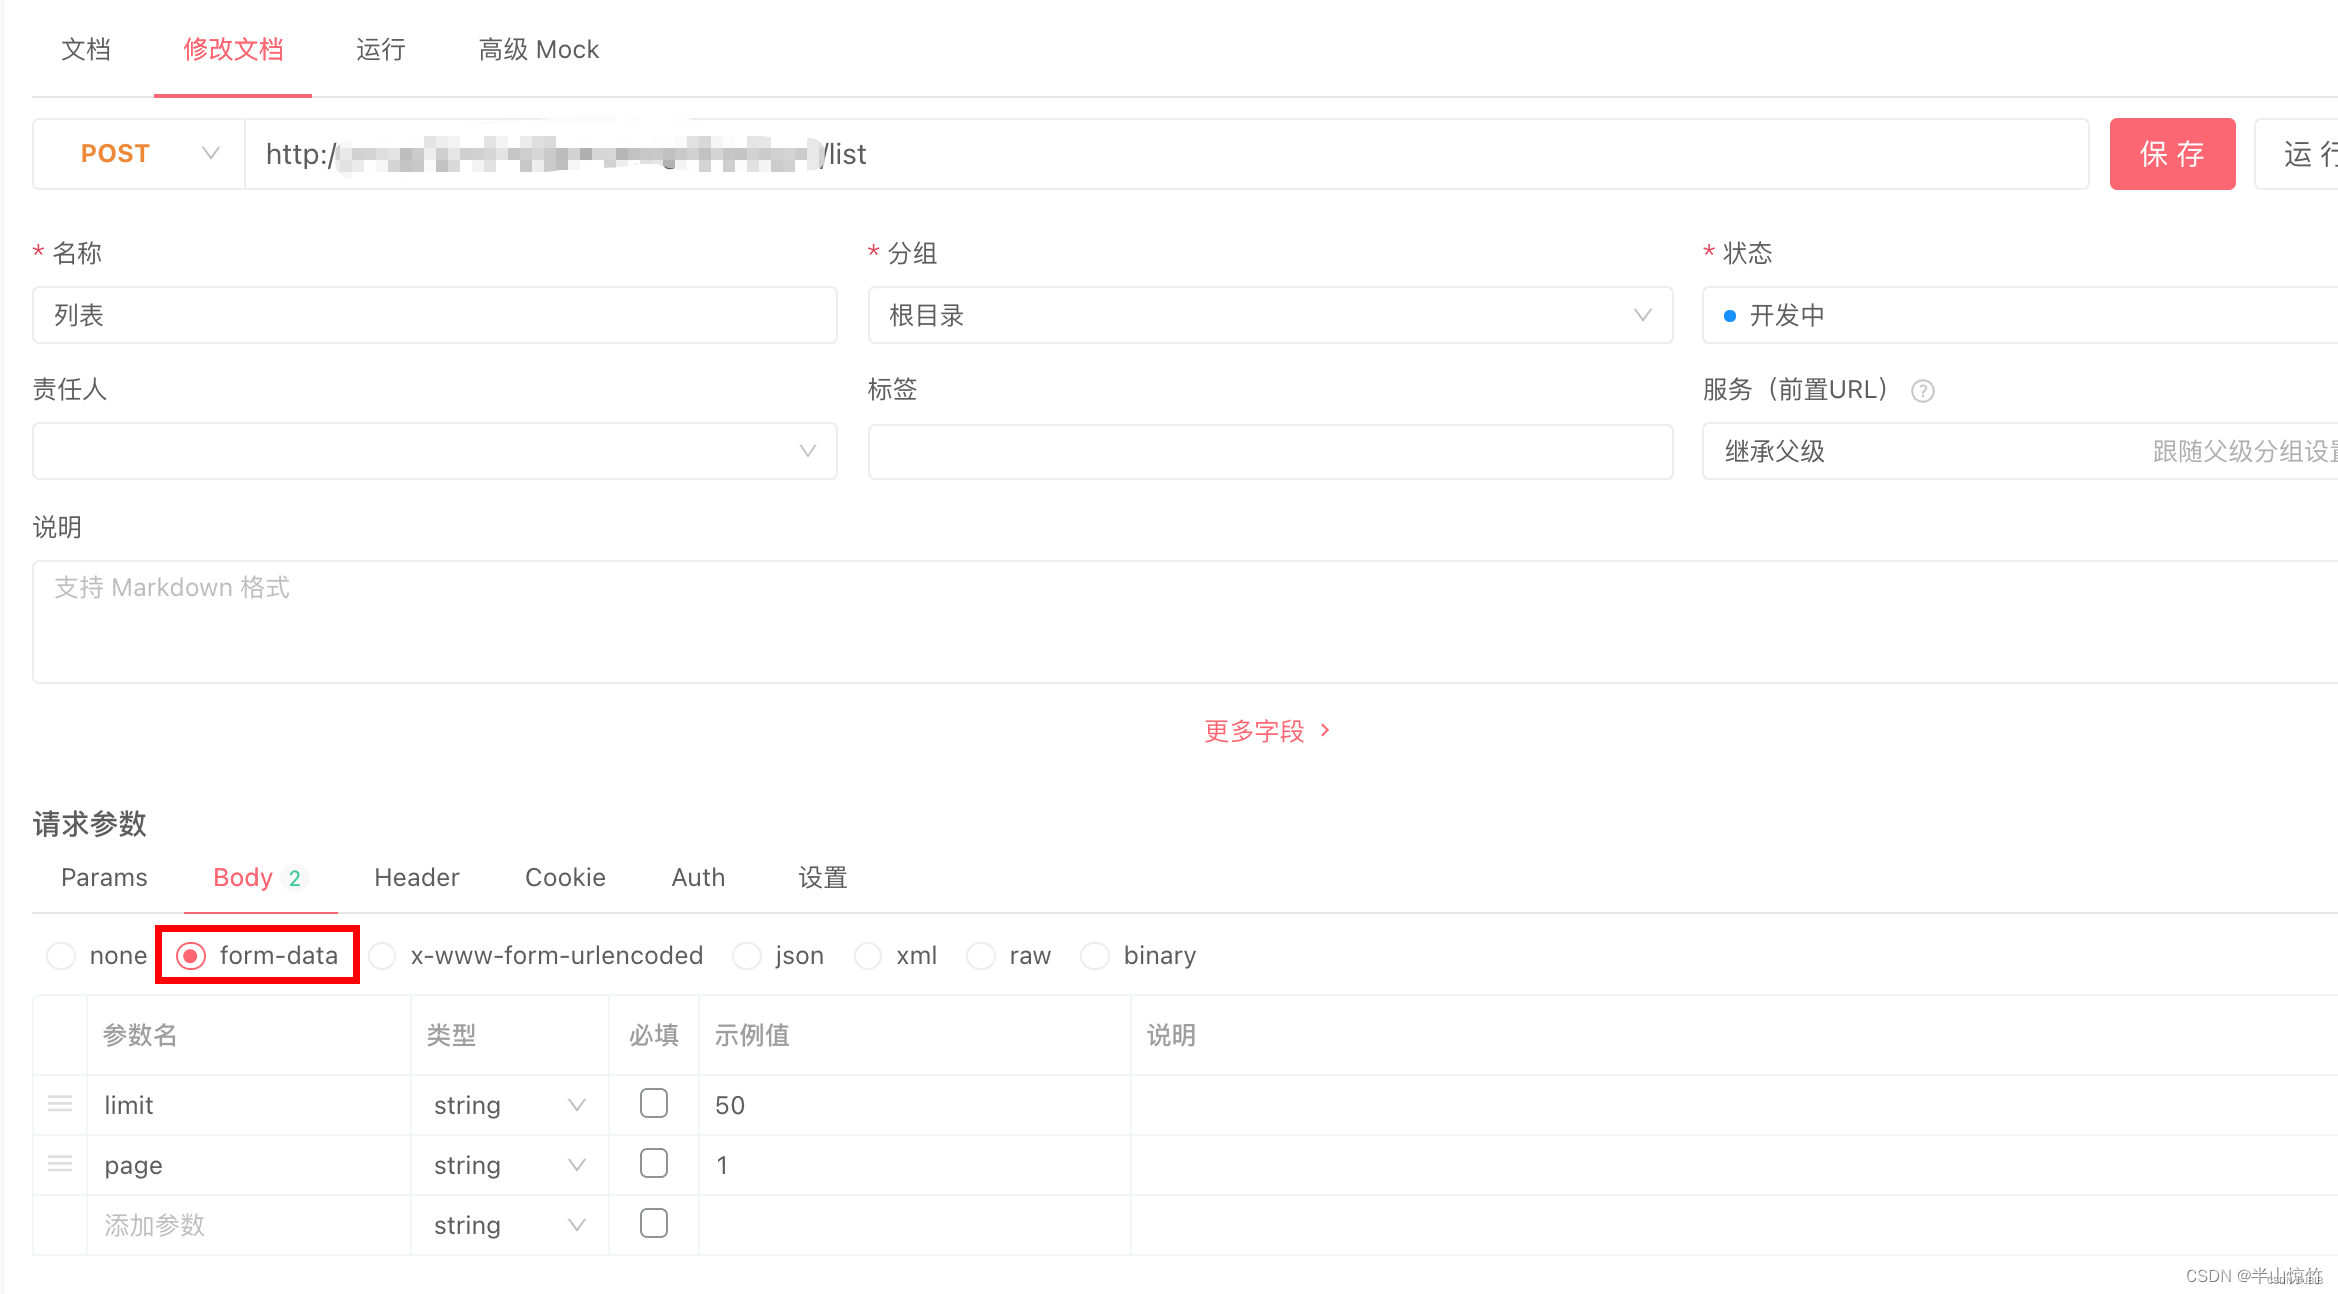2338x1294 pixels.
Task: Check the 必填 checkbox for page parameter
Action: (x=653, y=1163)
